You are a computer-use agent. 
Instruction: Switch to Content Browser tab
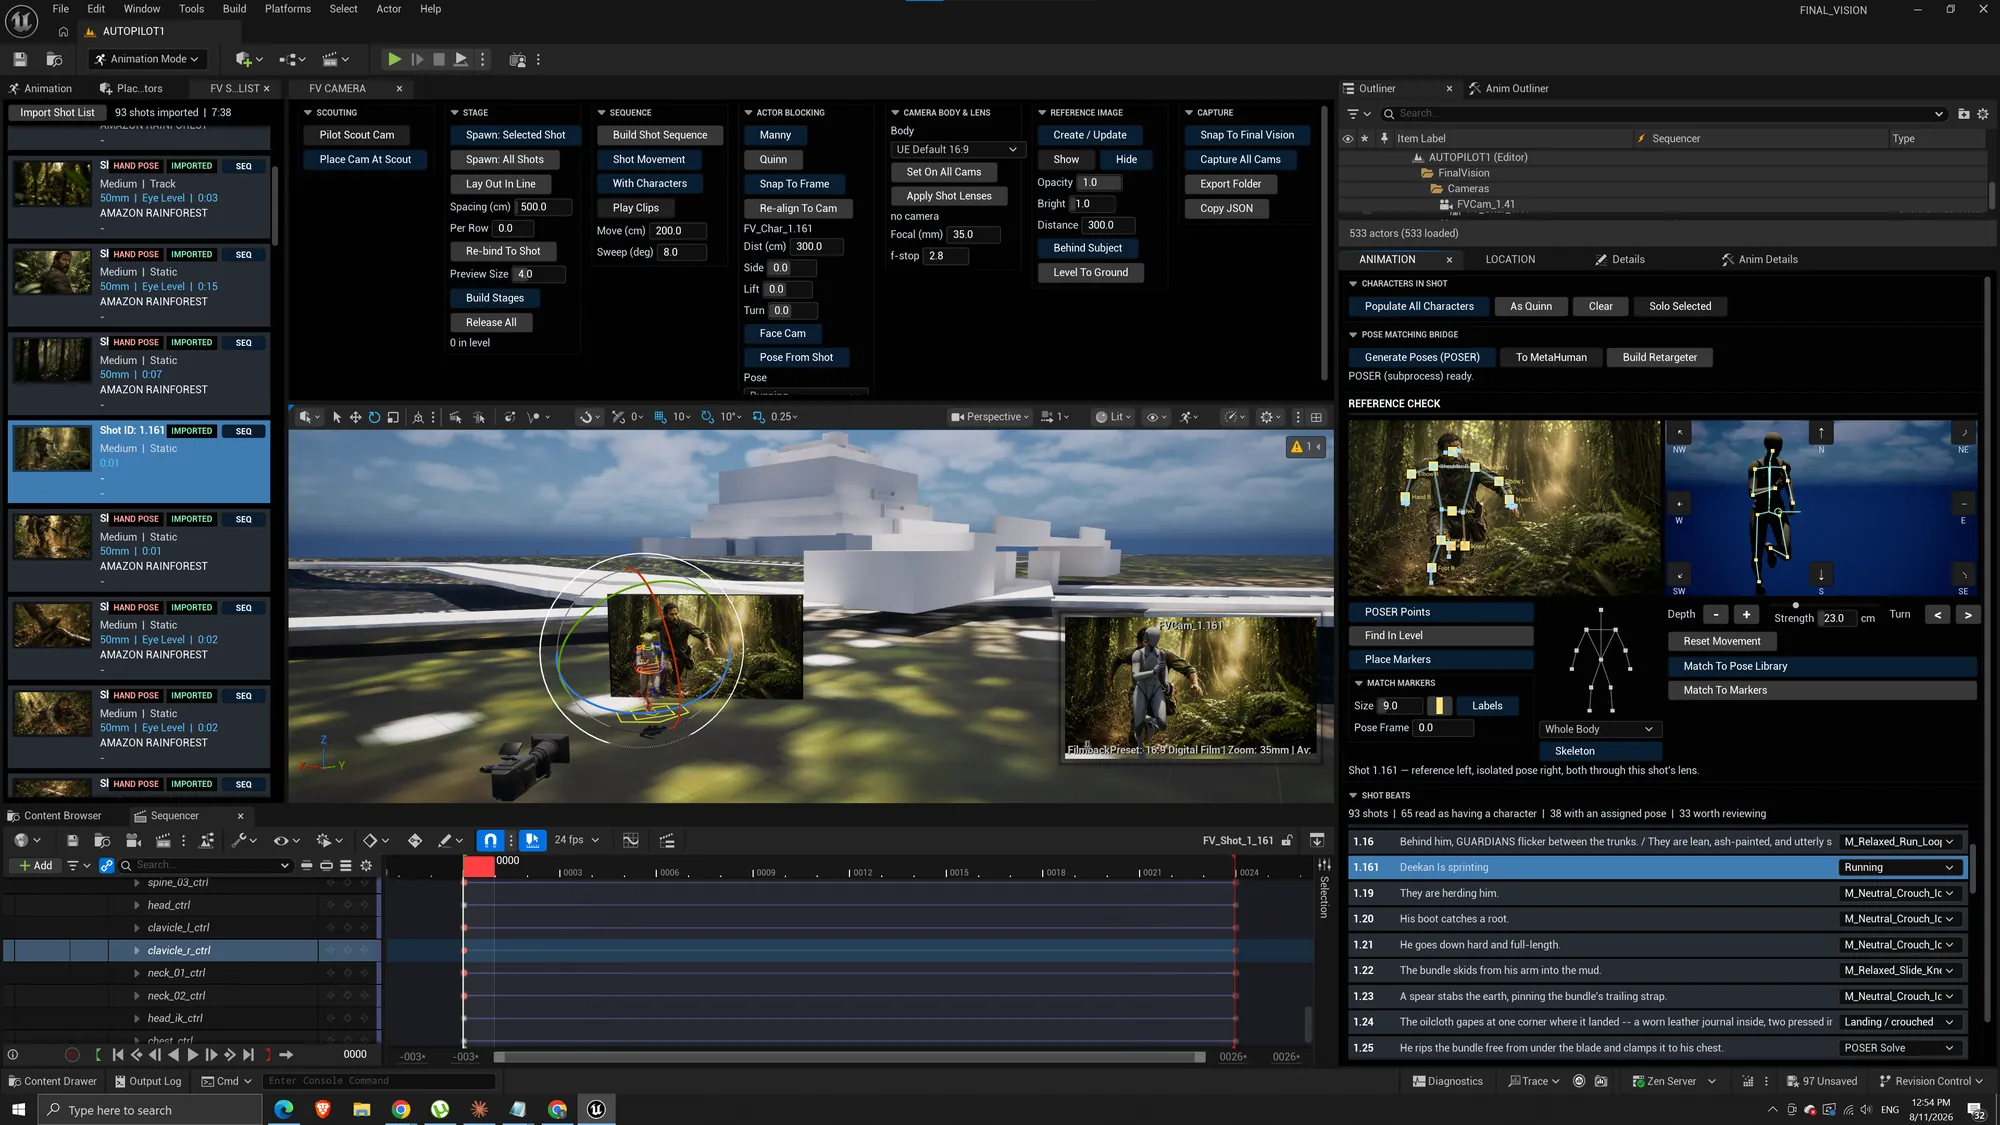click(54, 816)
